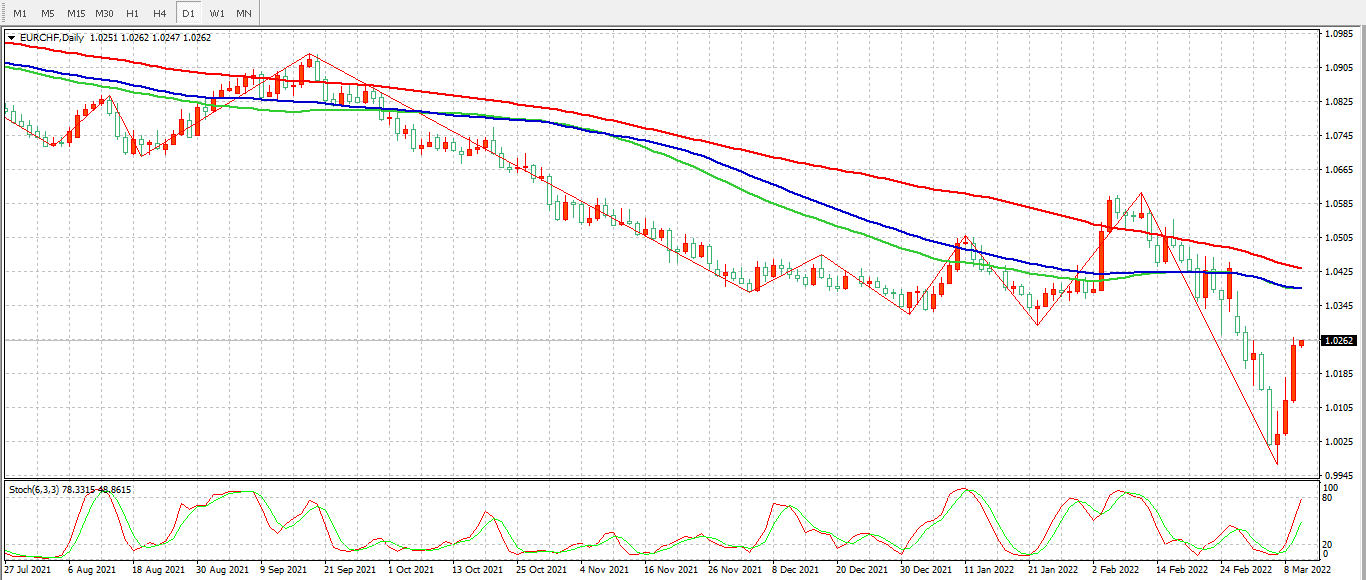
Task: Click the 2 Feb 2022 date label
Action: (x=1116, y=569)
